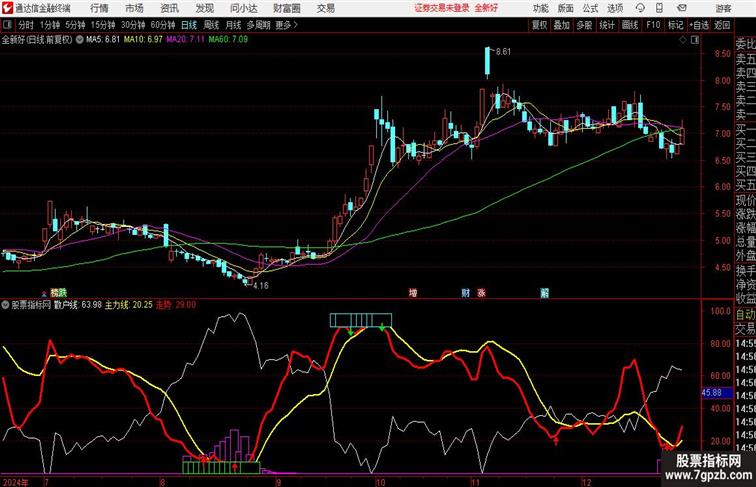
Task: Click the 全新好(日线 前复权) chart title
Action: click(37, 40)
